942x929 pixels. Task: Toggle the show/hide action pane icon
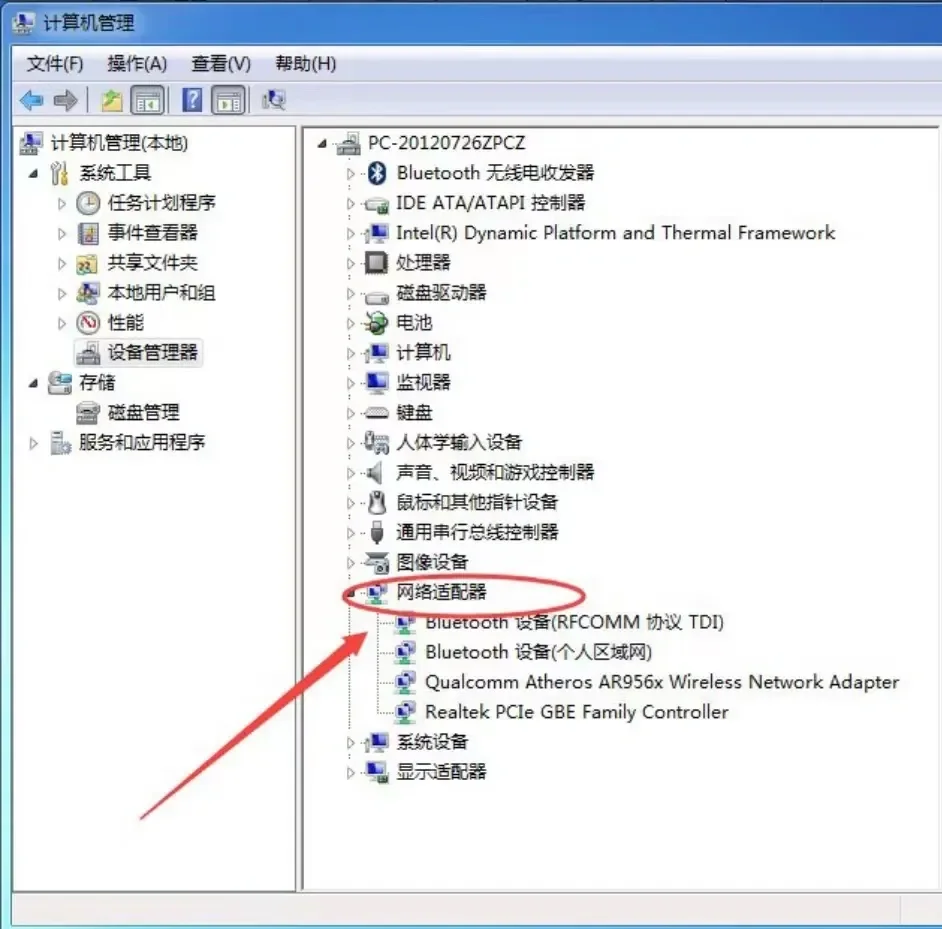[x=228, y=100]
